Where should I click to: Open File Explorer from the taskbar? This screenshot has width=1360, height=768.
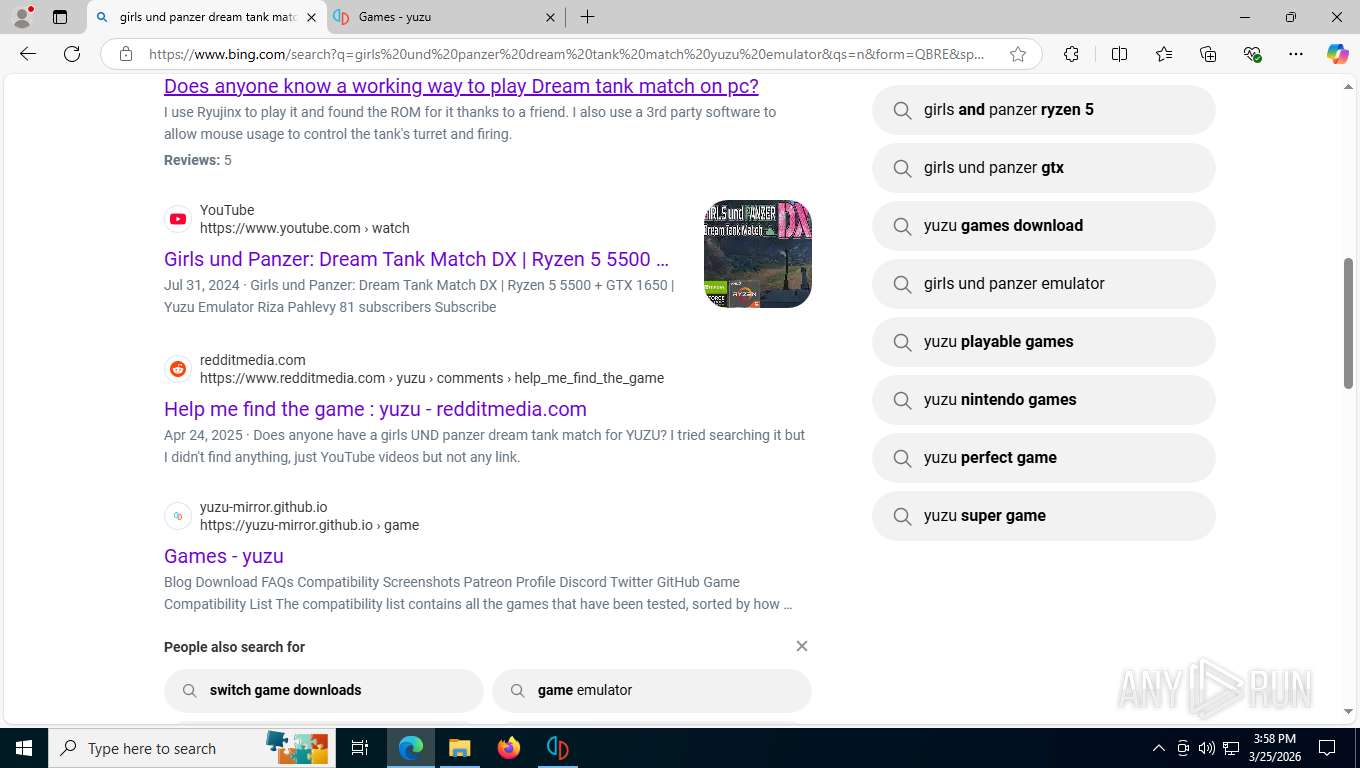click(x=460, y=748)
